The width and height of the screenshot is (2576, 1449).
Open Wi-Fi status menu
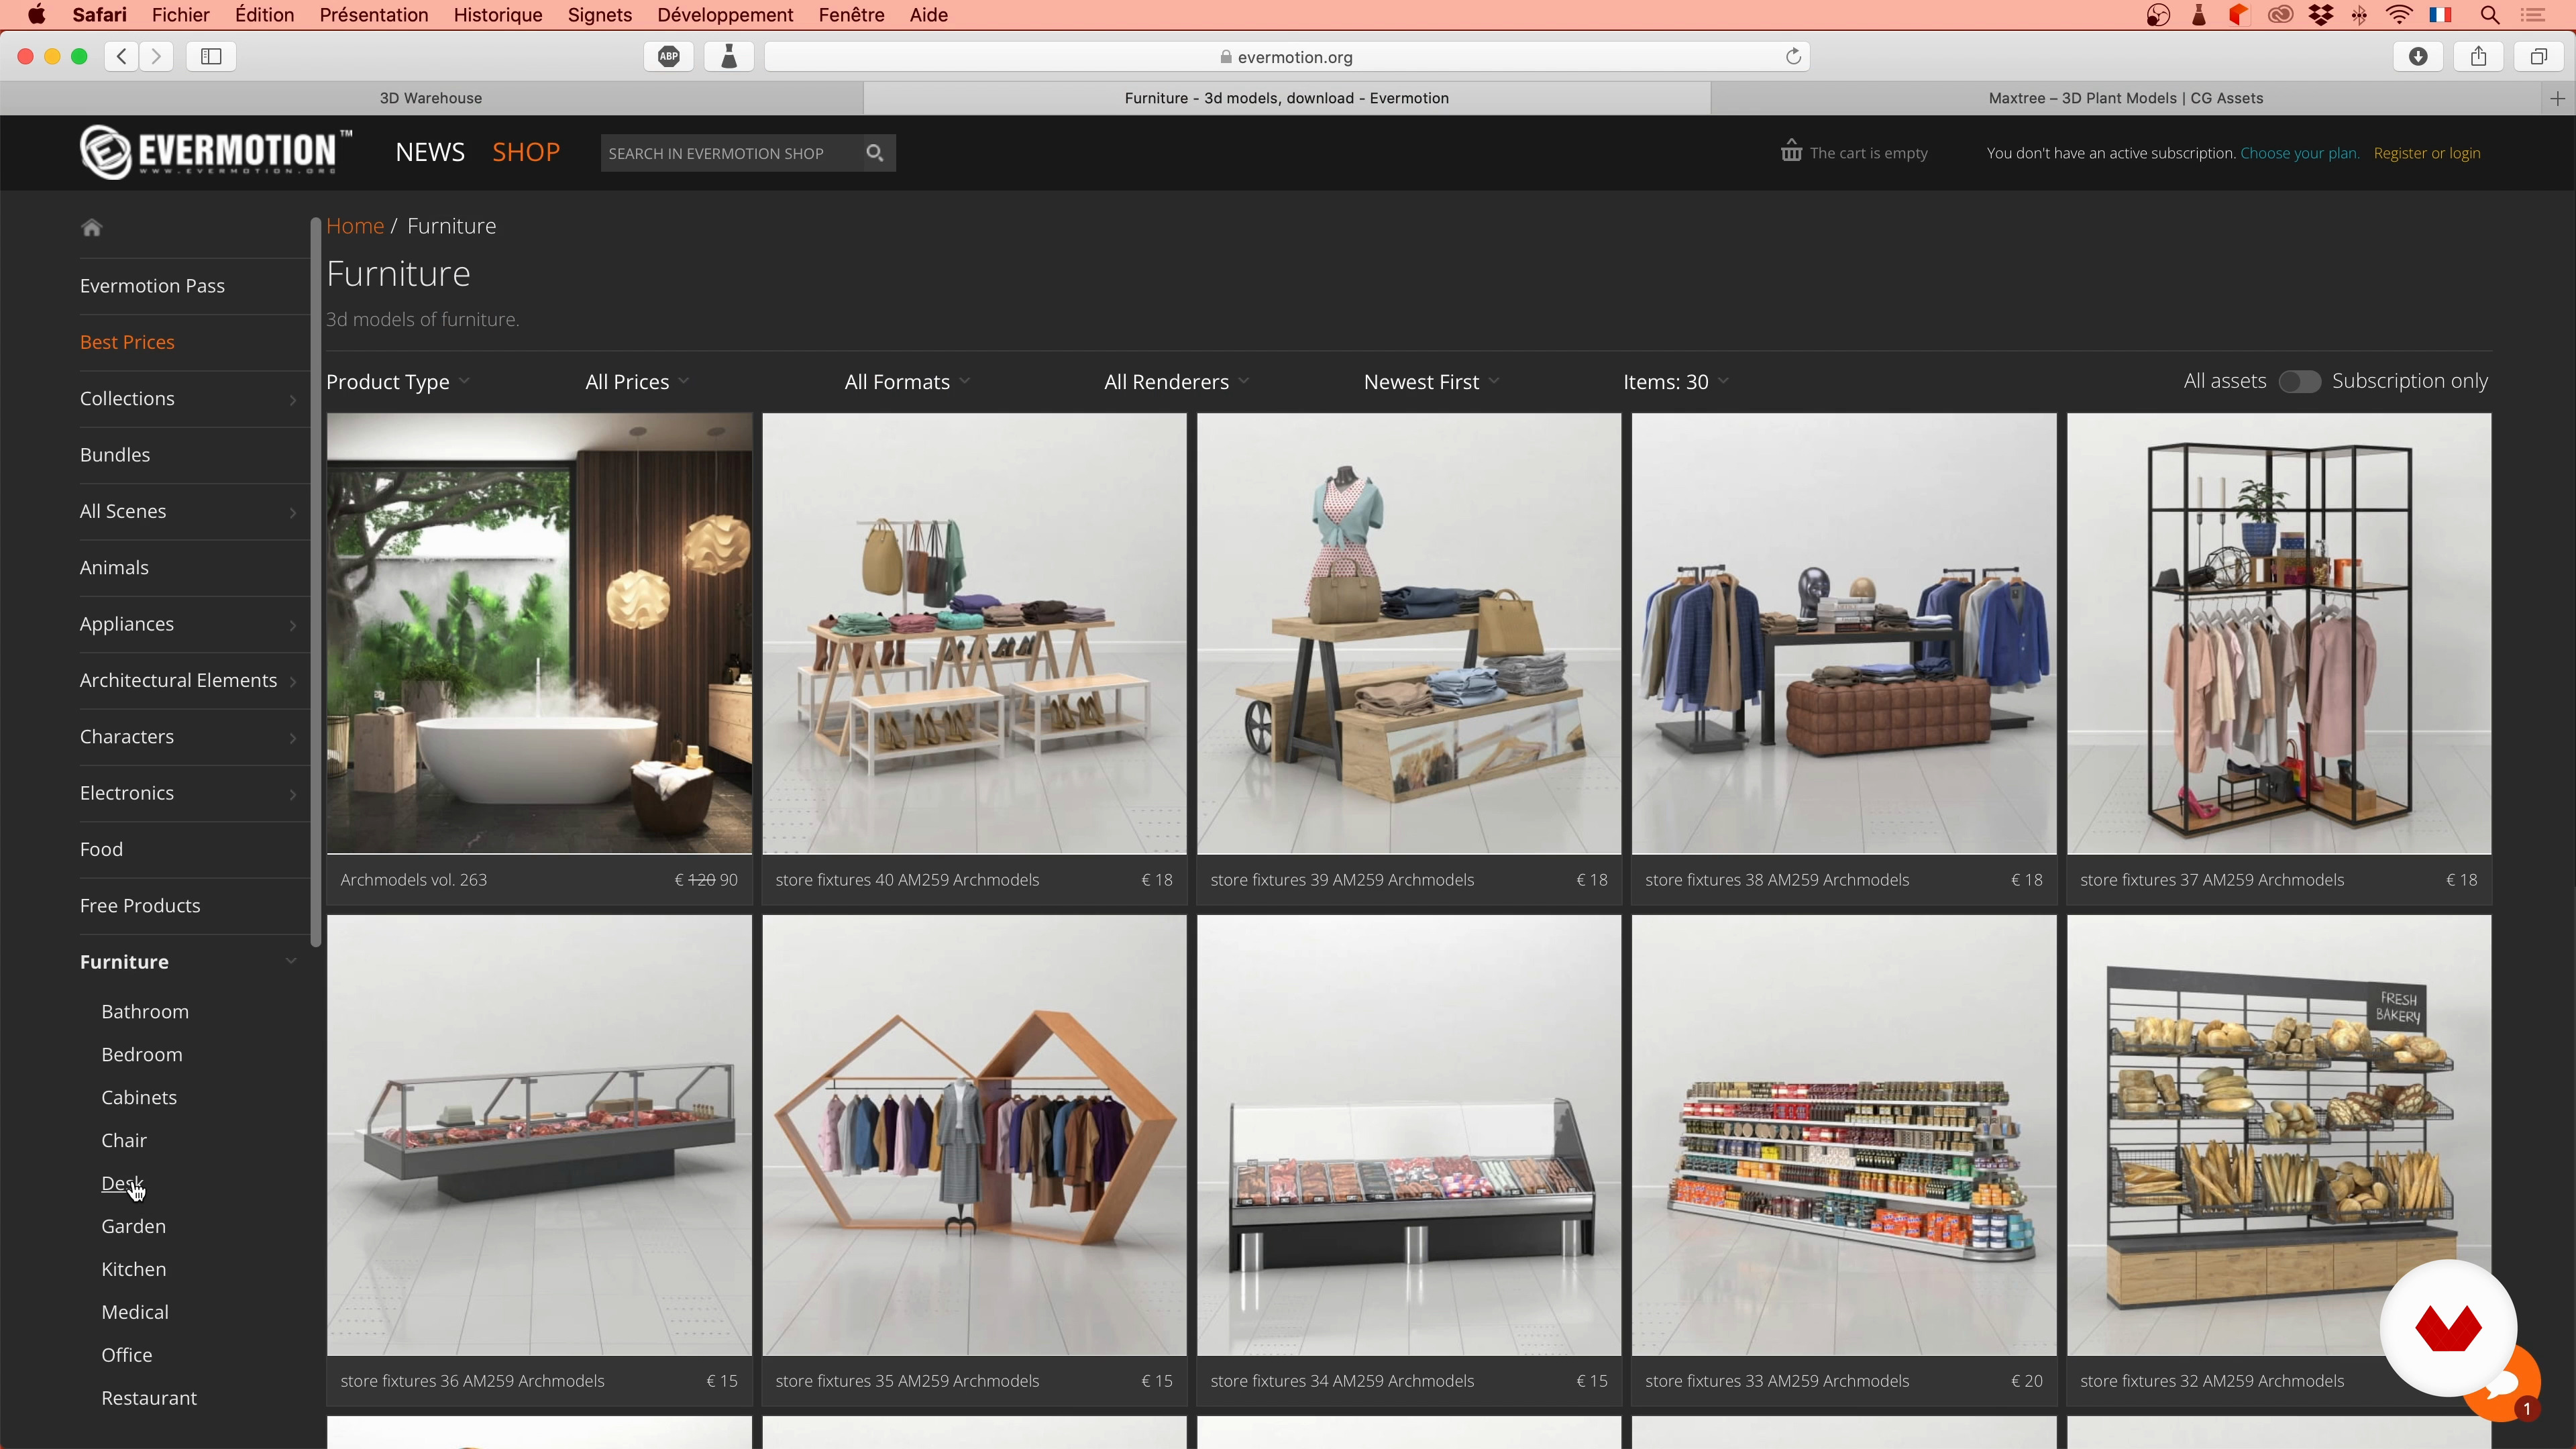2399,15
